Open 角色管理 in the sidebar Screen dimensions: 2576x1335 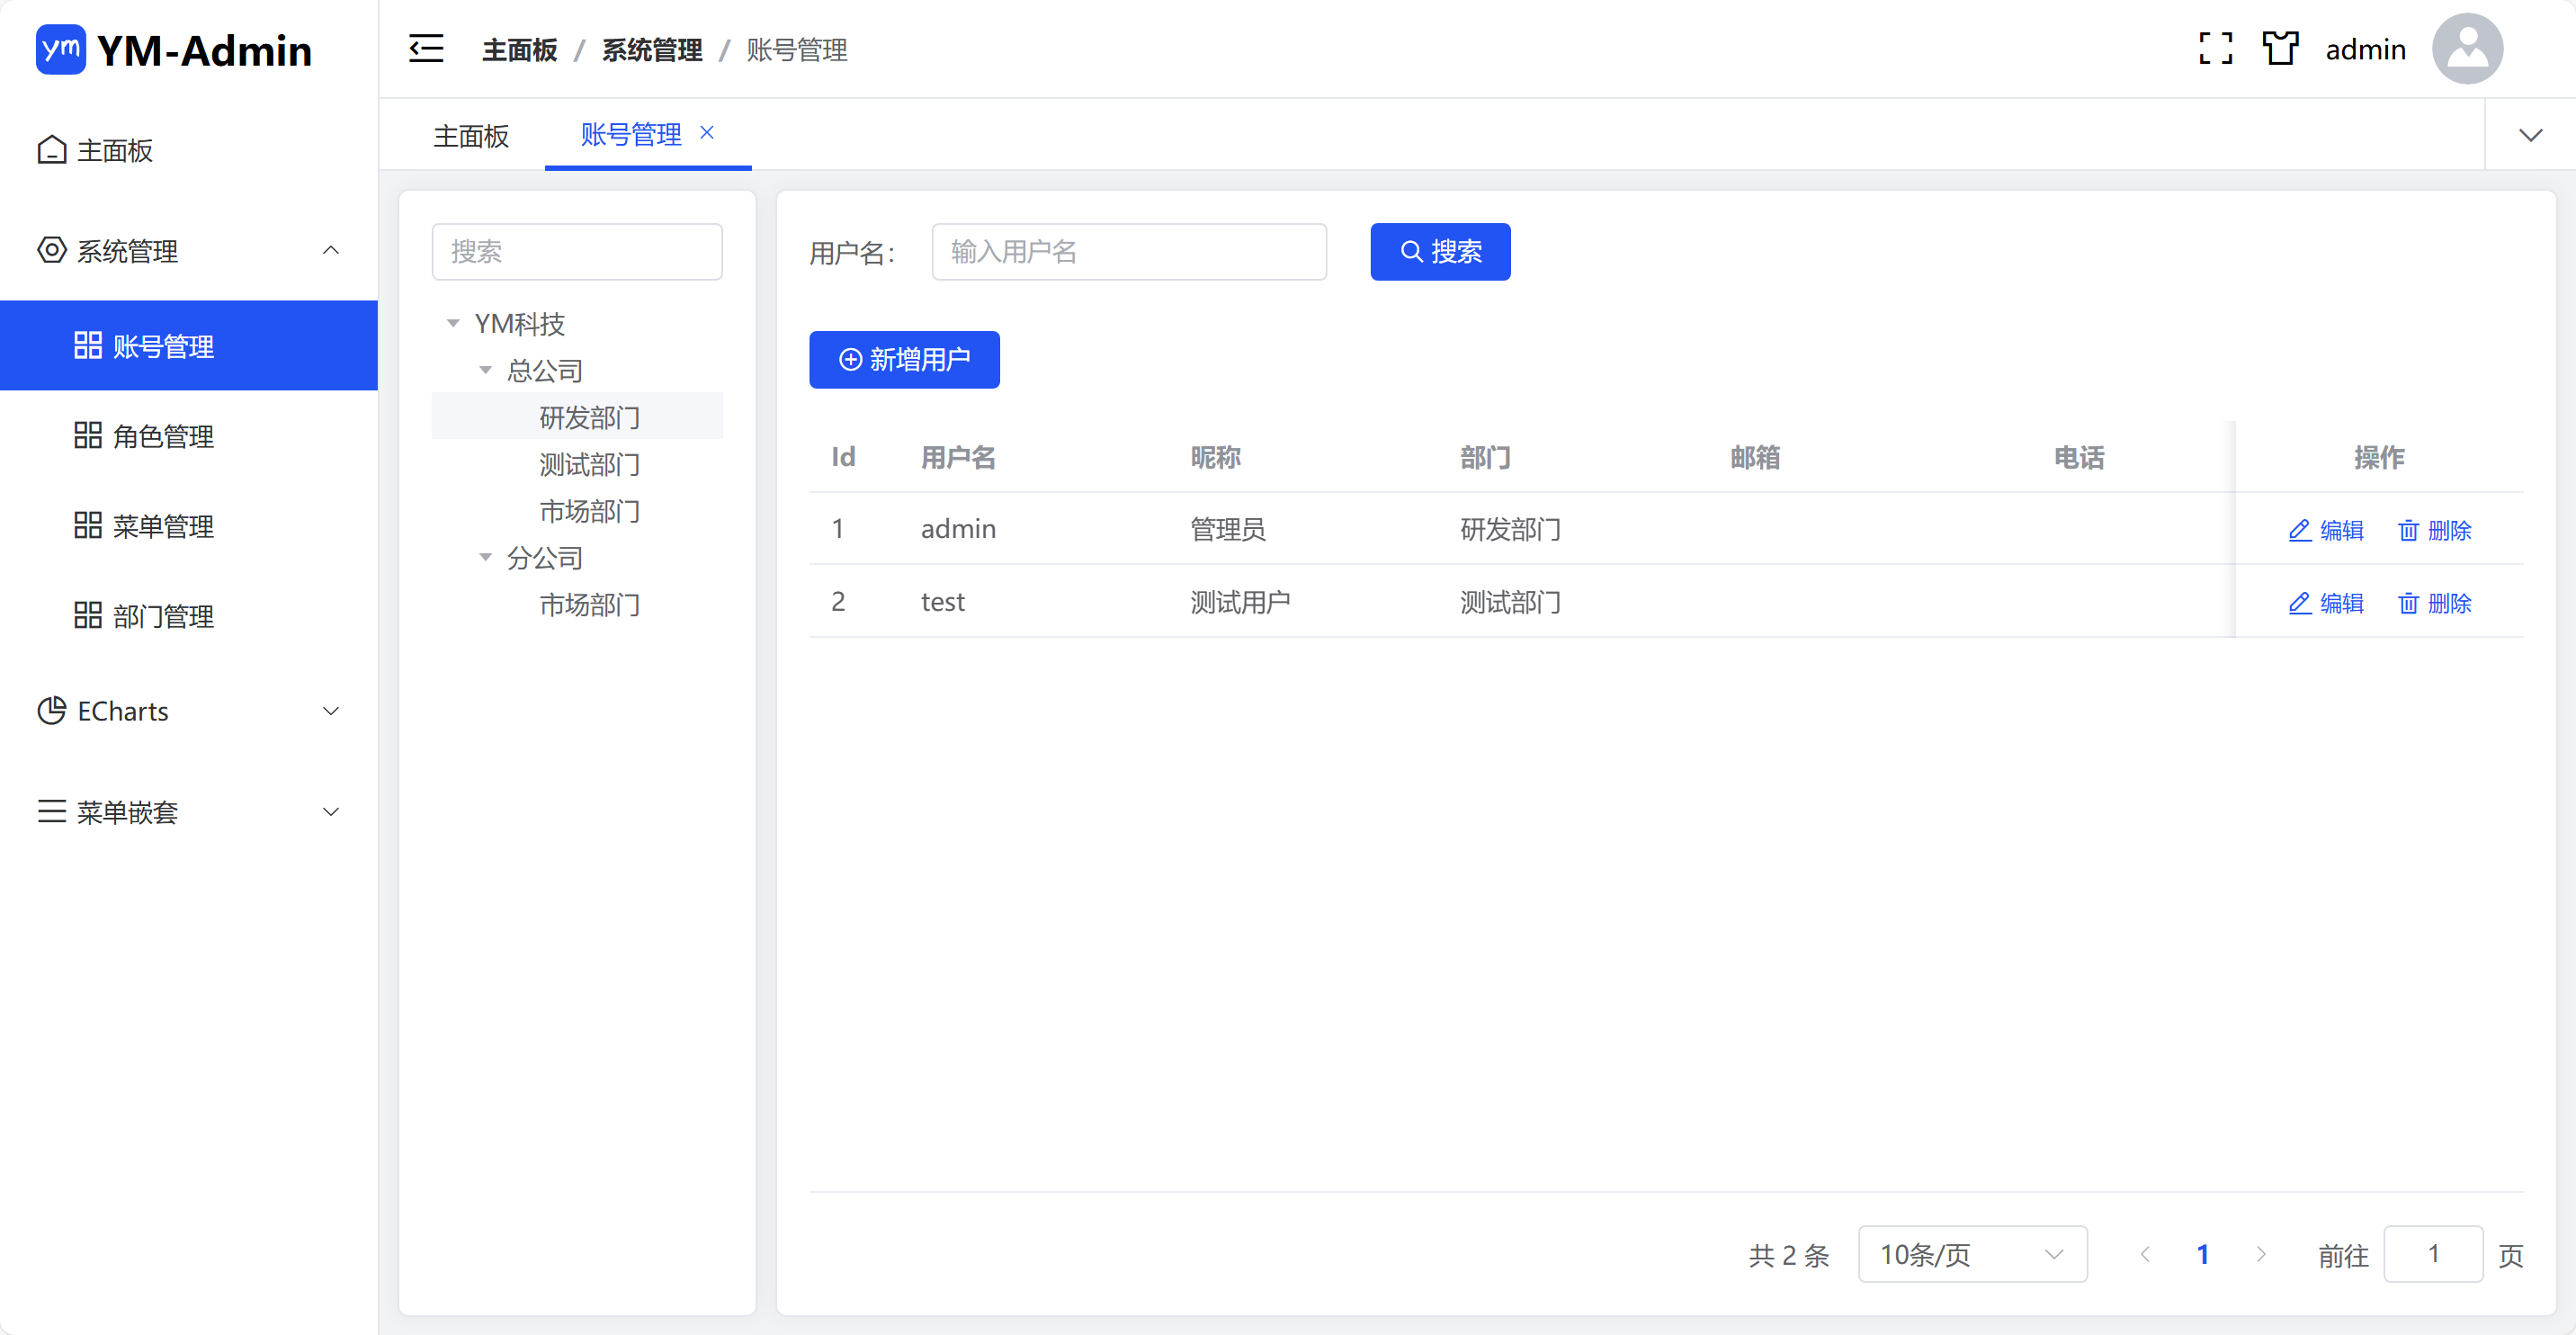162,436
